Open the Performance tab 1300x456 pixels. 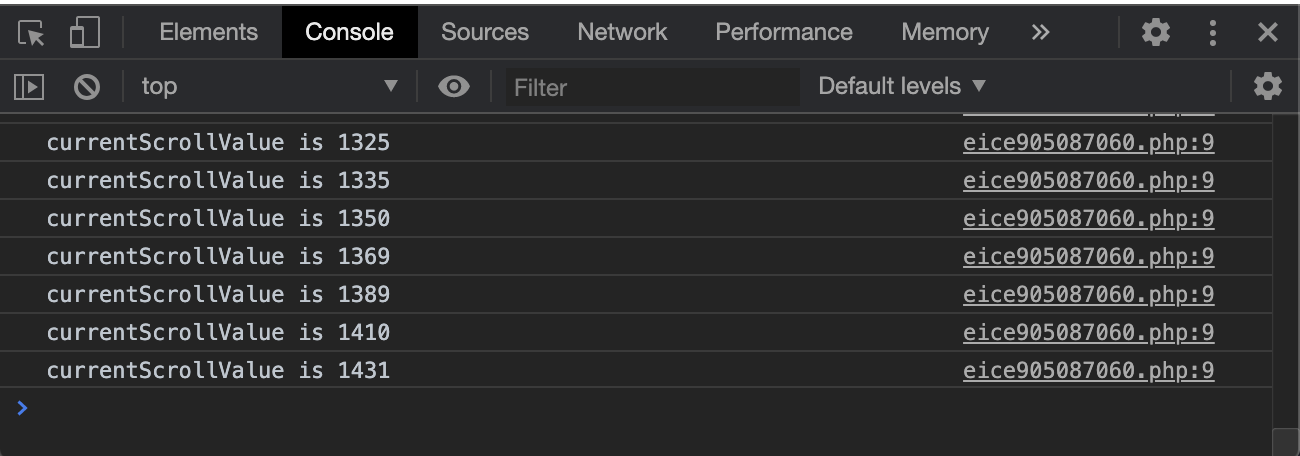(784, 33)
